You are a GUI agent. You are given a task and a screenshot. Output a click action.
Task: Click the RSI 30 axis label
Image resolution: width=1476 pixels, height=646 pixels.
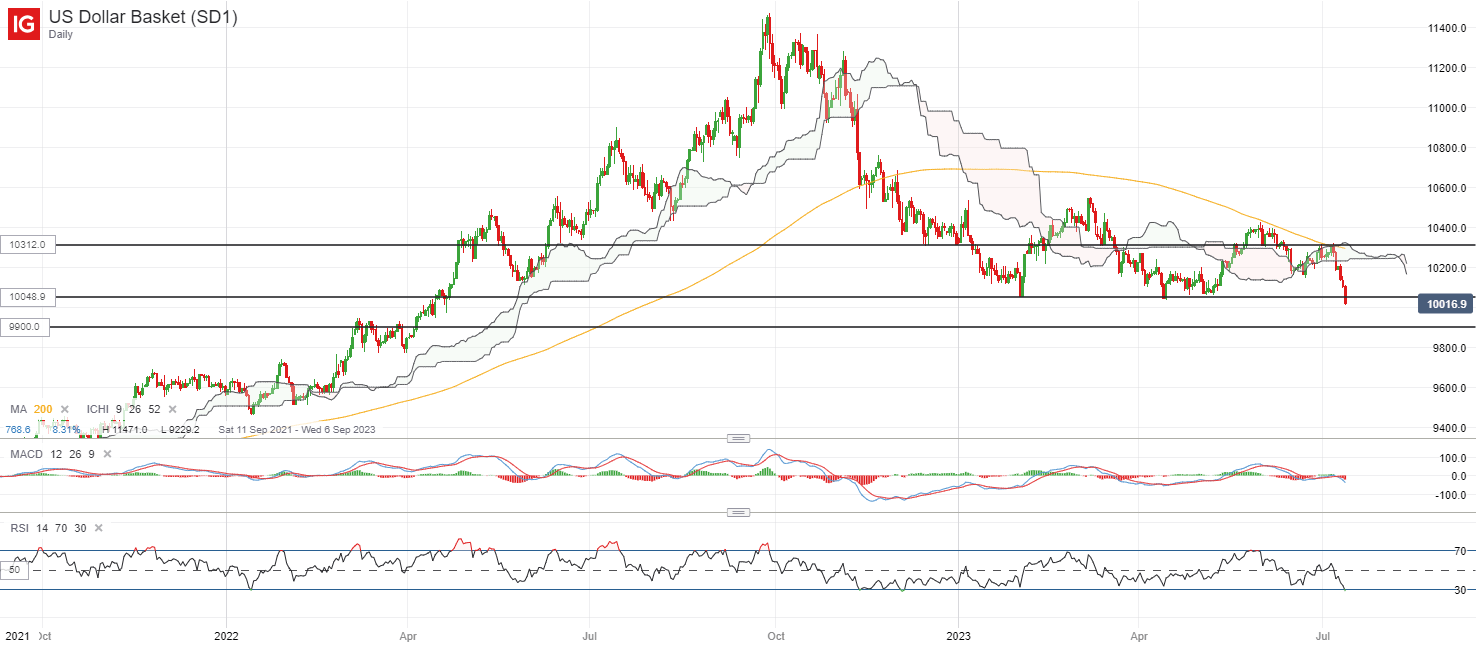click(x=1460, y=590)
